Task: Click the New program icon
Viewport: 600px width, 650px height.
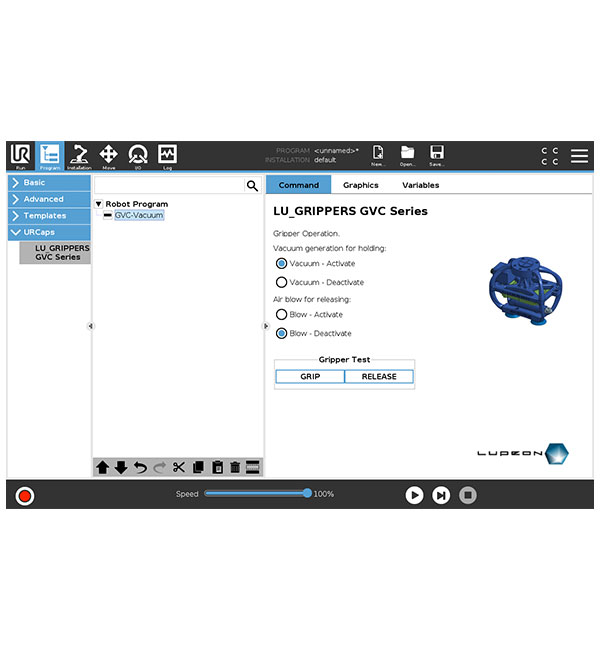Action: click(x=378, y=156)
